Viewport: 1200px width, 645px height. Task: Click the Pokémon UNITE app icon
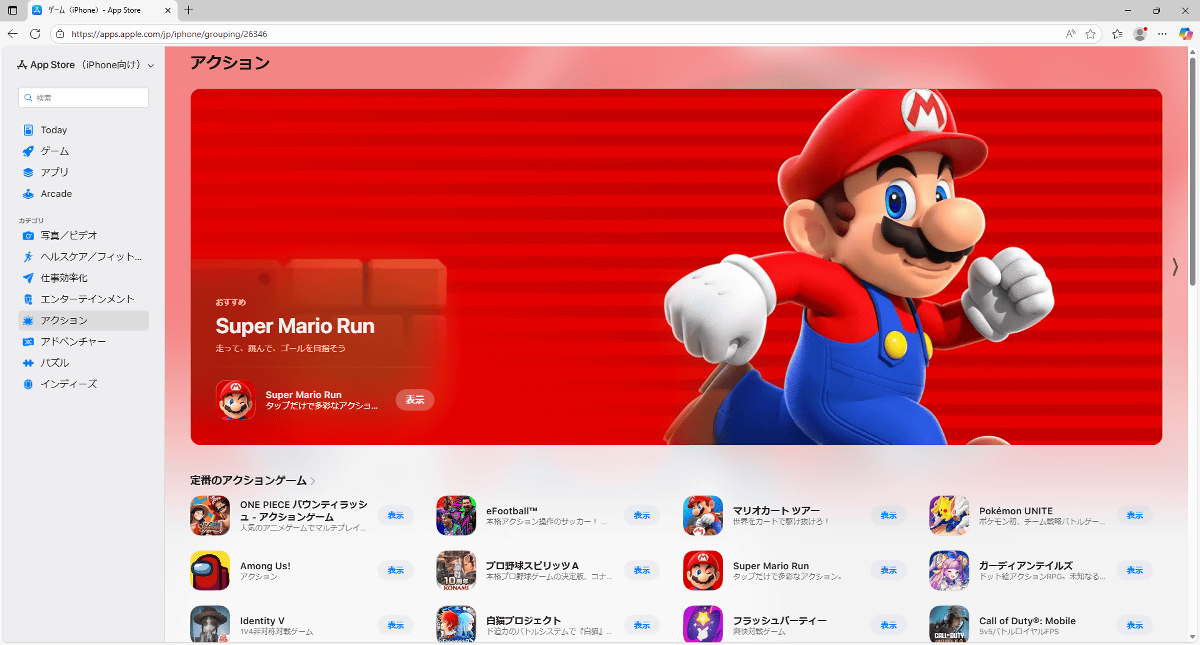(949, 515)
